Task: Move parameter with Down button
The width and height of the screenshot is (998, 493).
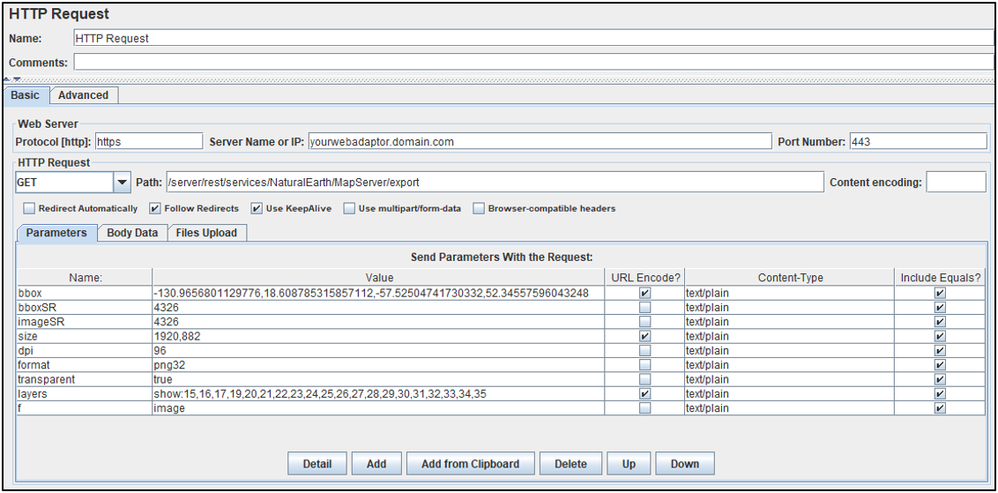Action: point(685,464)
